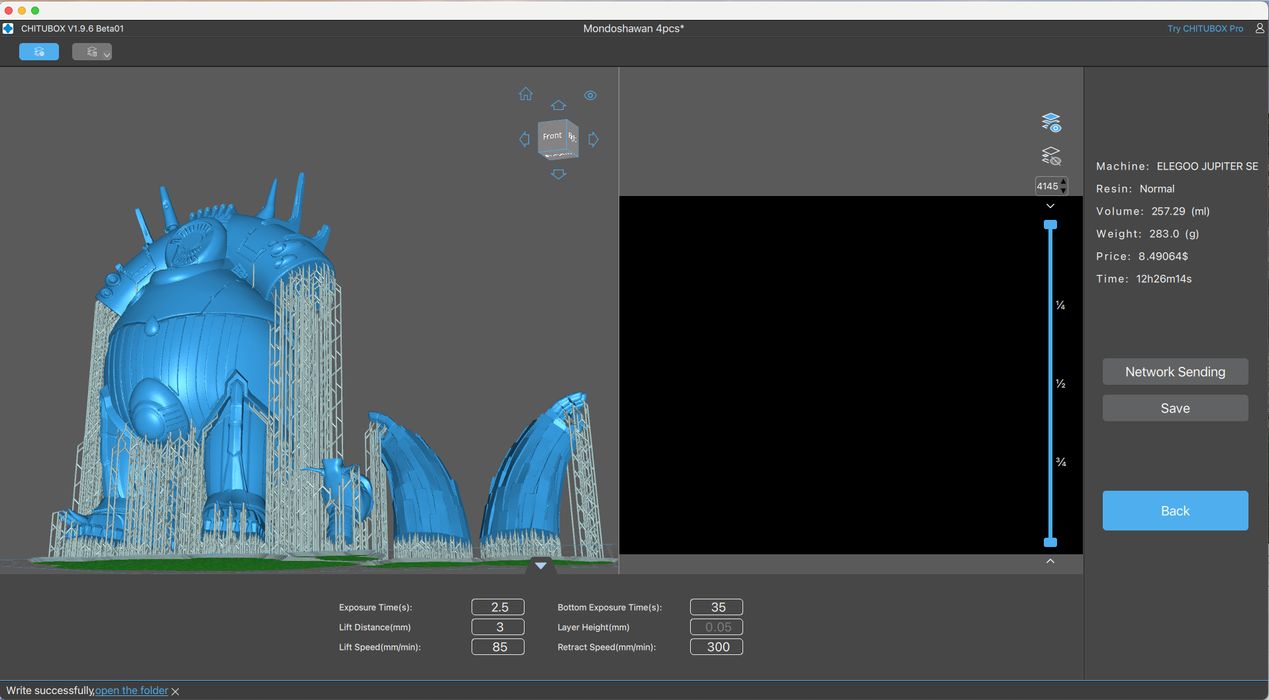This screenshot has height=700, width=1269.
Task: Open the gray toolbar dropdown button
Action: [x=92, y=52]
